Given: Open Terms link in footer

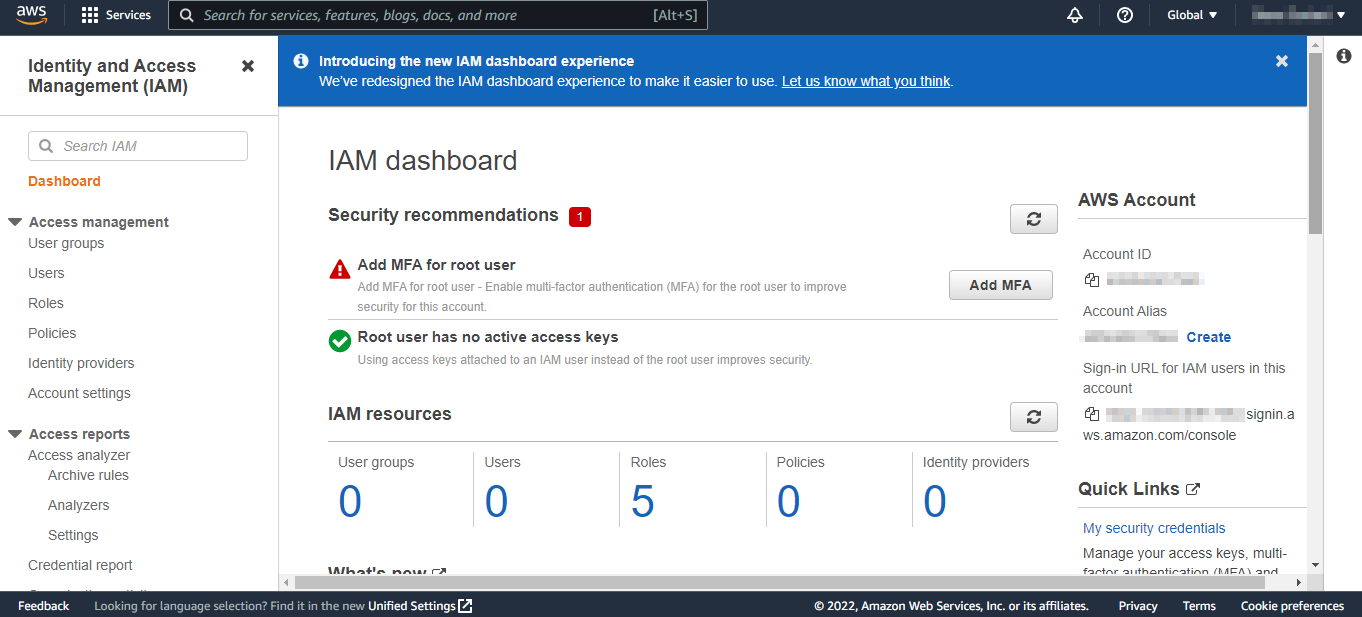Looking at the screenshot, I should (x=1199, y=606).
